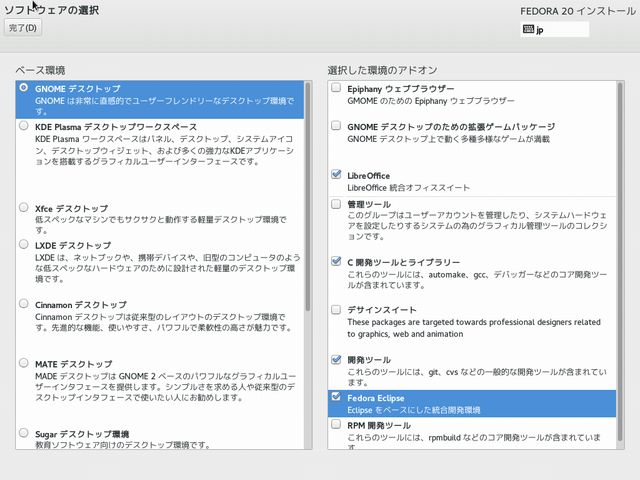
Task: Click Xfce デスクトップ title text
Action: (x=71, y=208)
